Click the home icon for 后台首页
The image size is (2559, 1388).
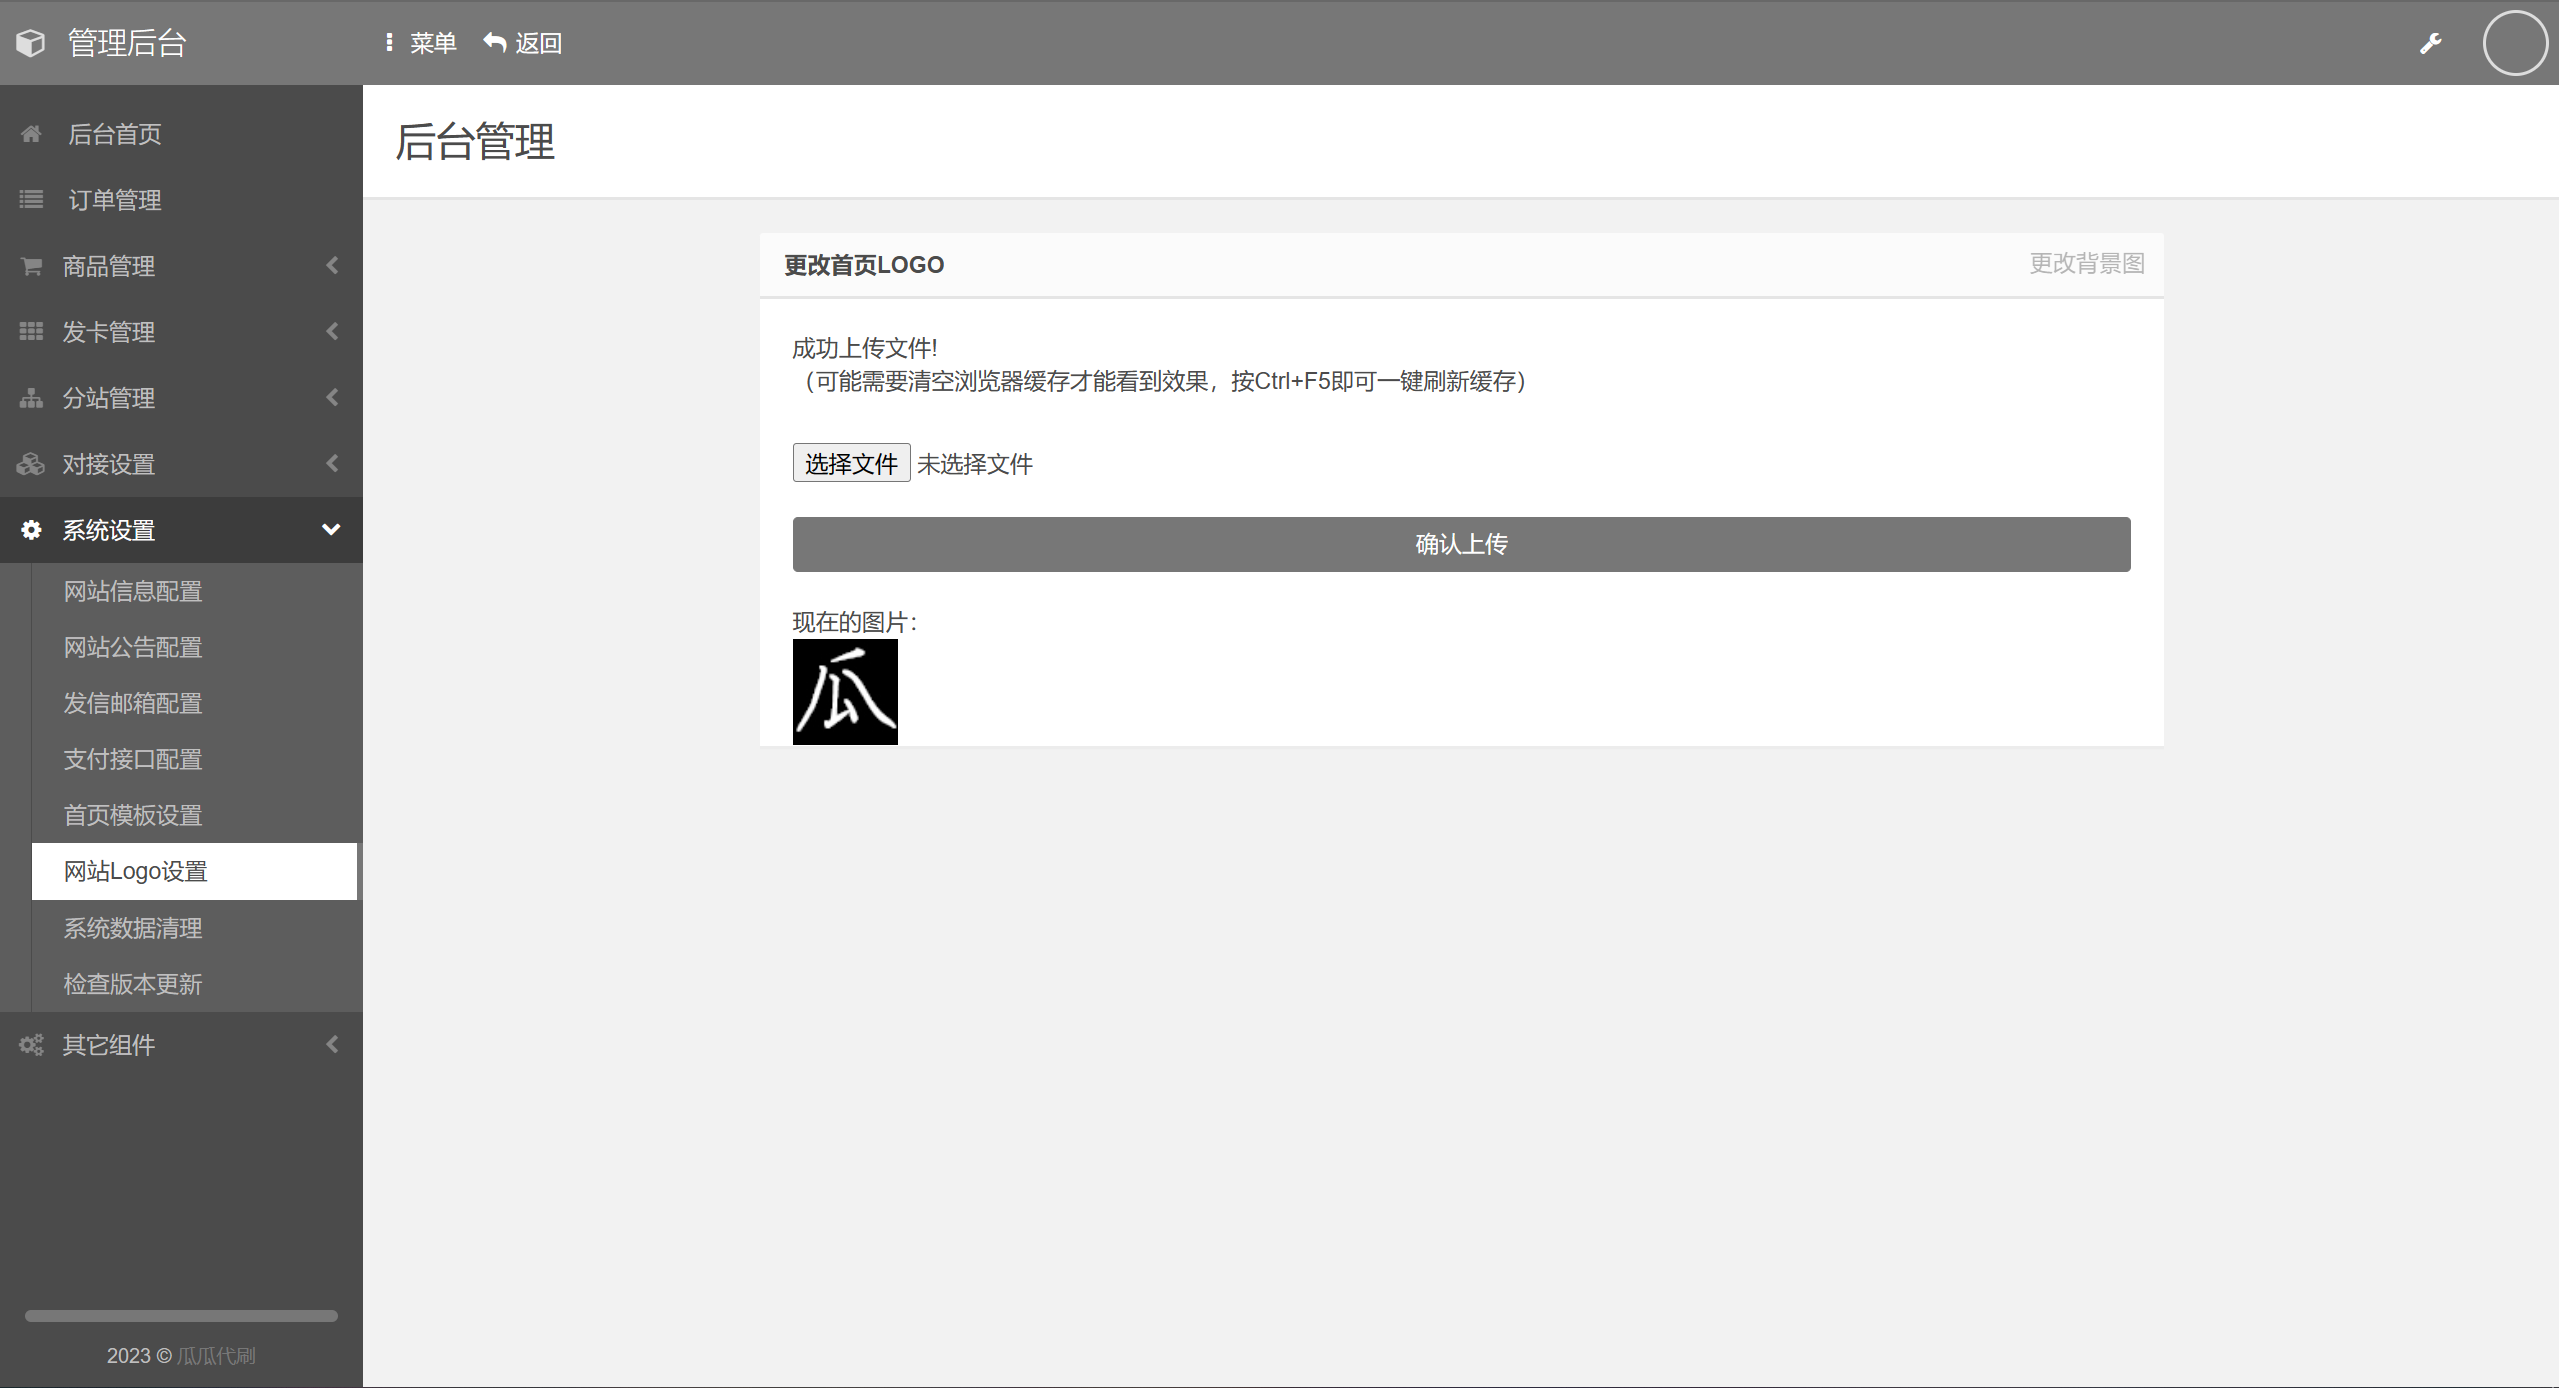pyautogui.click(x=31, y=134)
